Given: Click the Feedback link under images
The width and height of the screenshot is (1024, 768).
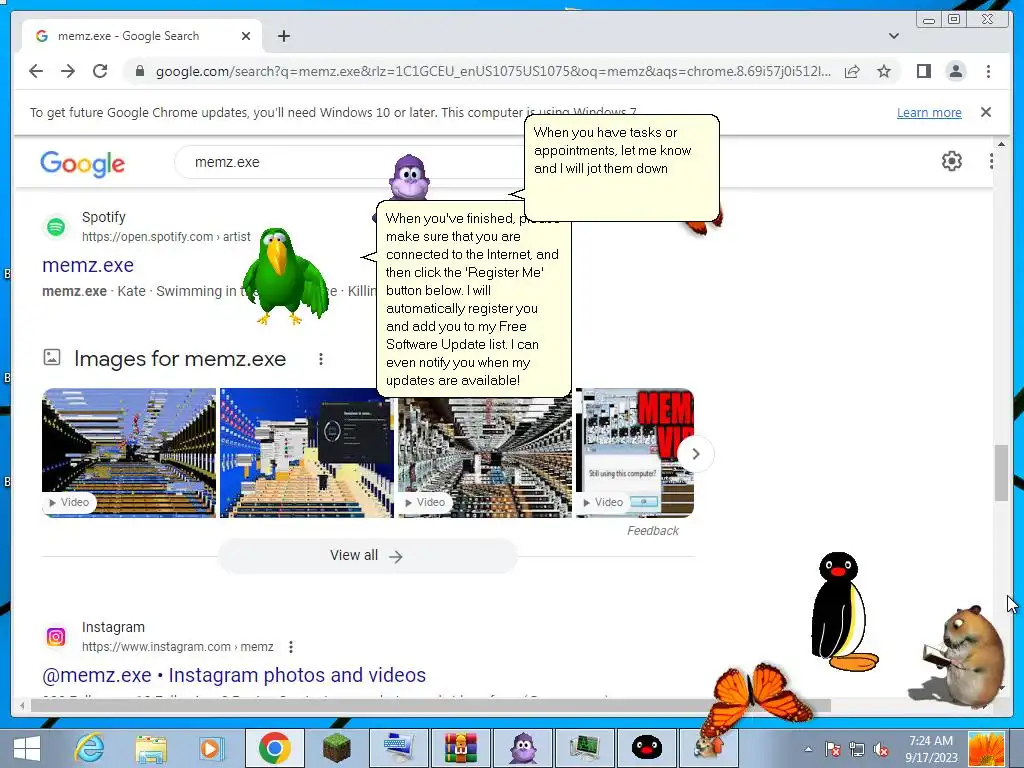Looking at the screenshot, I should tap(652, 531).
